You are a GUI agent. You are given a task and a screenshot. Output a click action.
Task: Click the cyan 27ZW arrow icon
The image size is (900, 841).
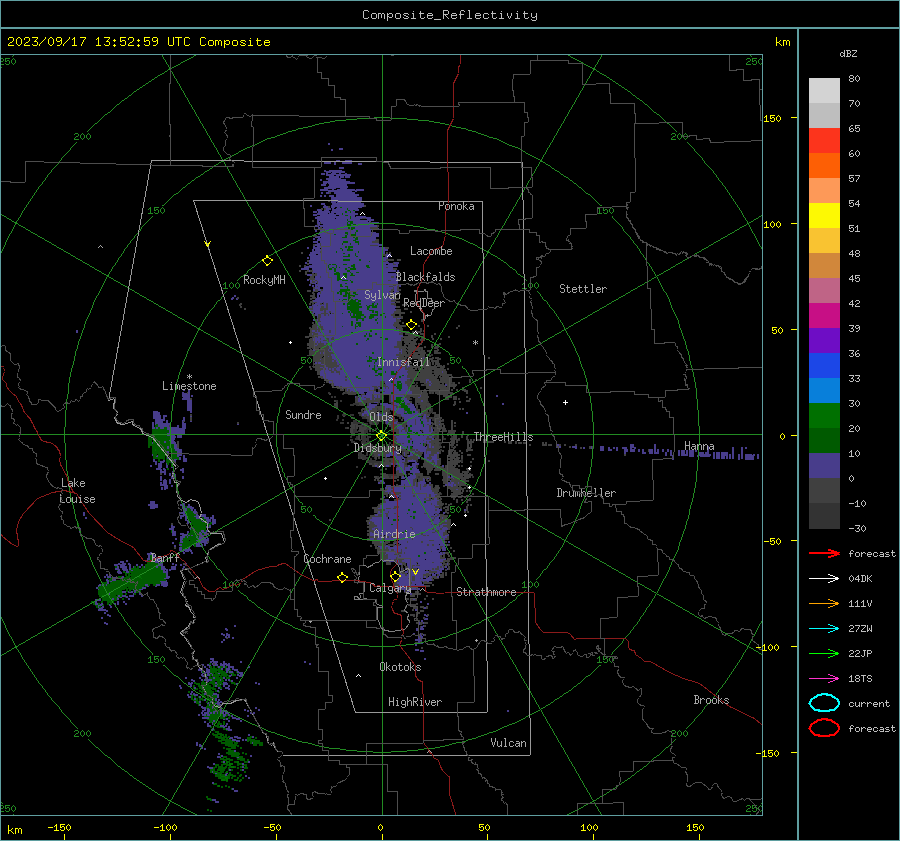(824, 629)
